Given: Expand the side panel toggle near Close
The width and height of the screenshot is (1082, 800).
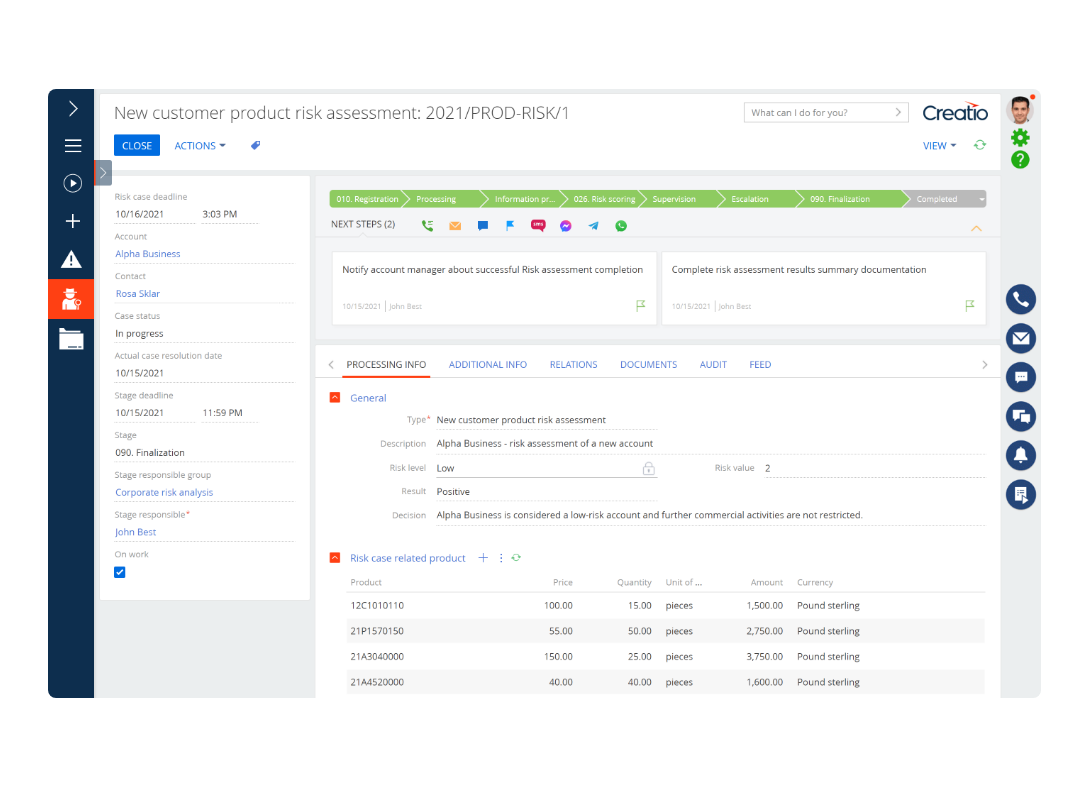Looking at the screenshot, I should tap(103, 173).
